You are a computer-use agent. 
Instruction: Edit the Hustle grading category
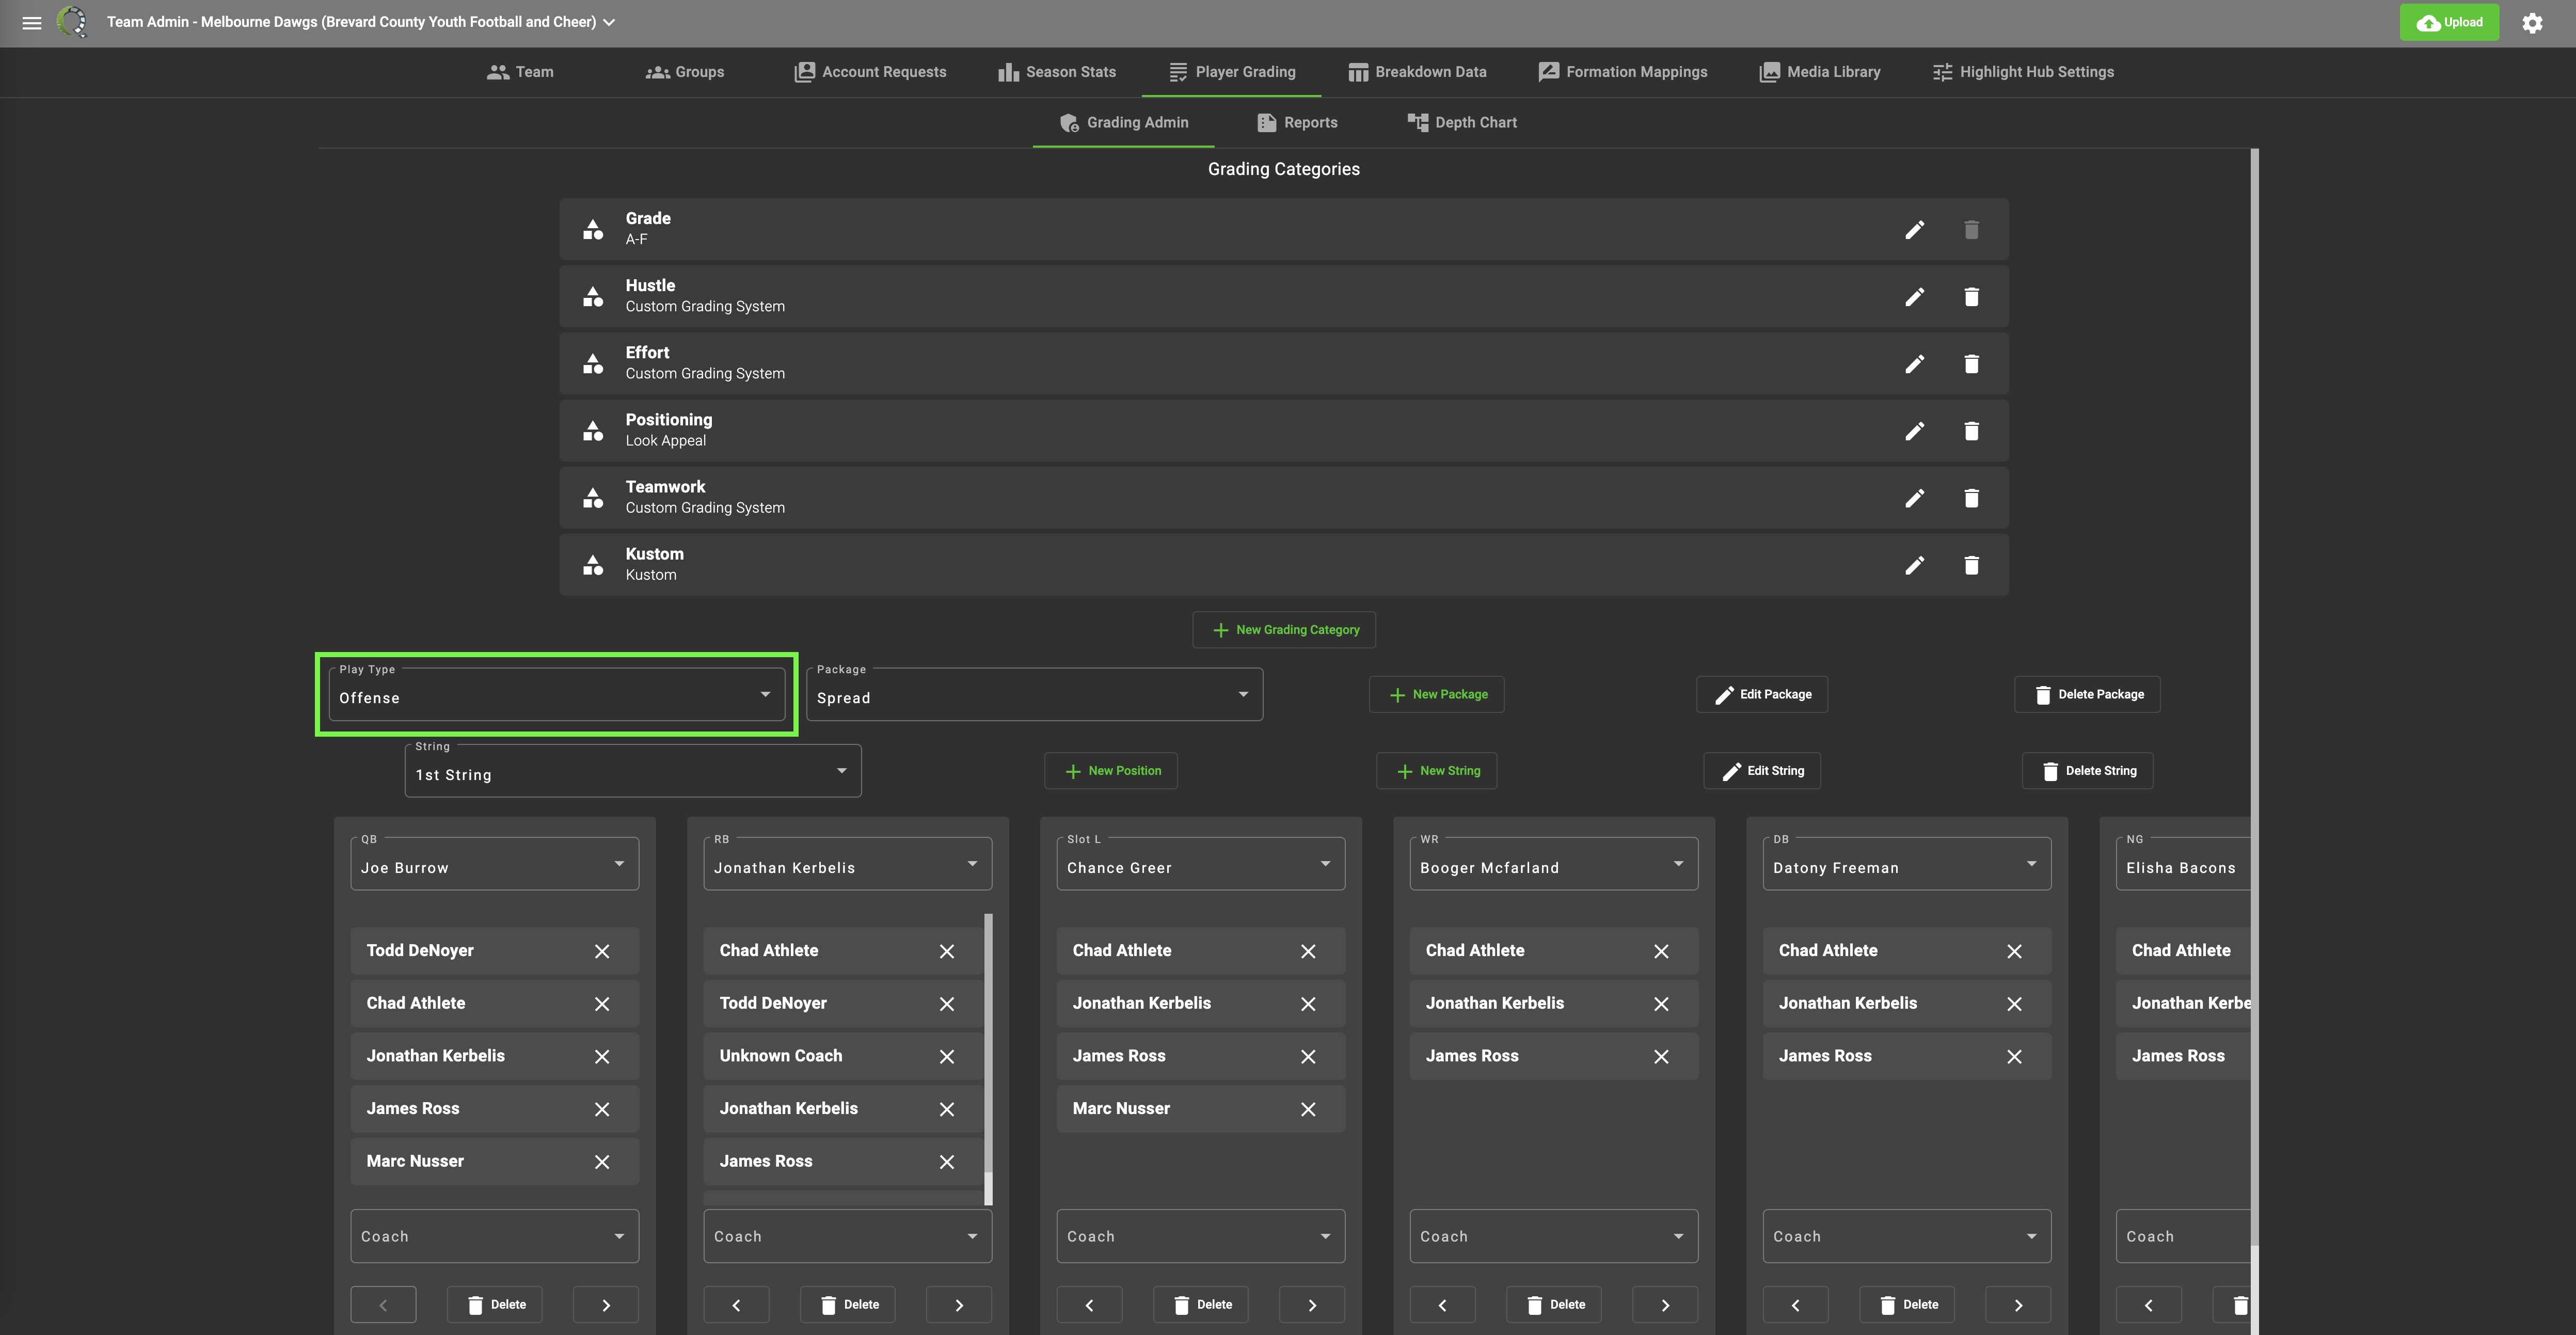1913,297
